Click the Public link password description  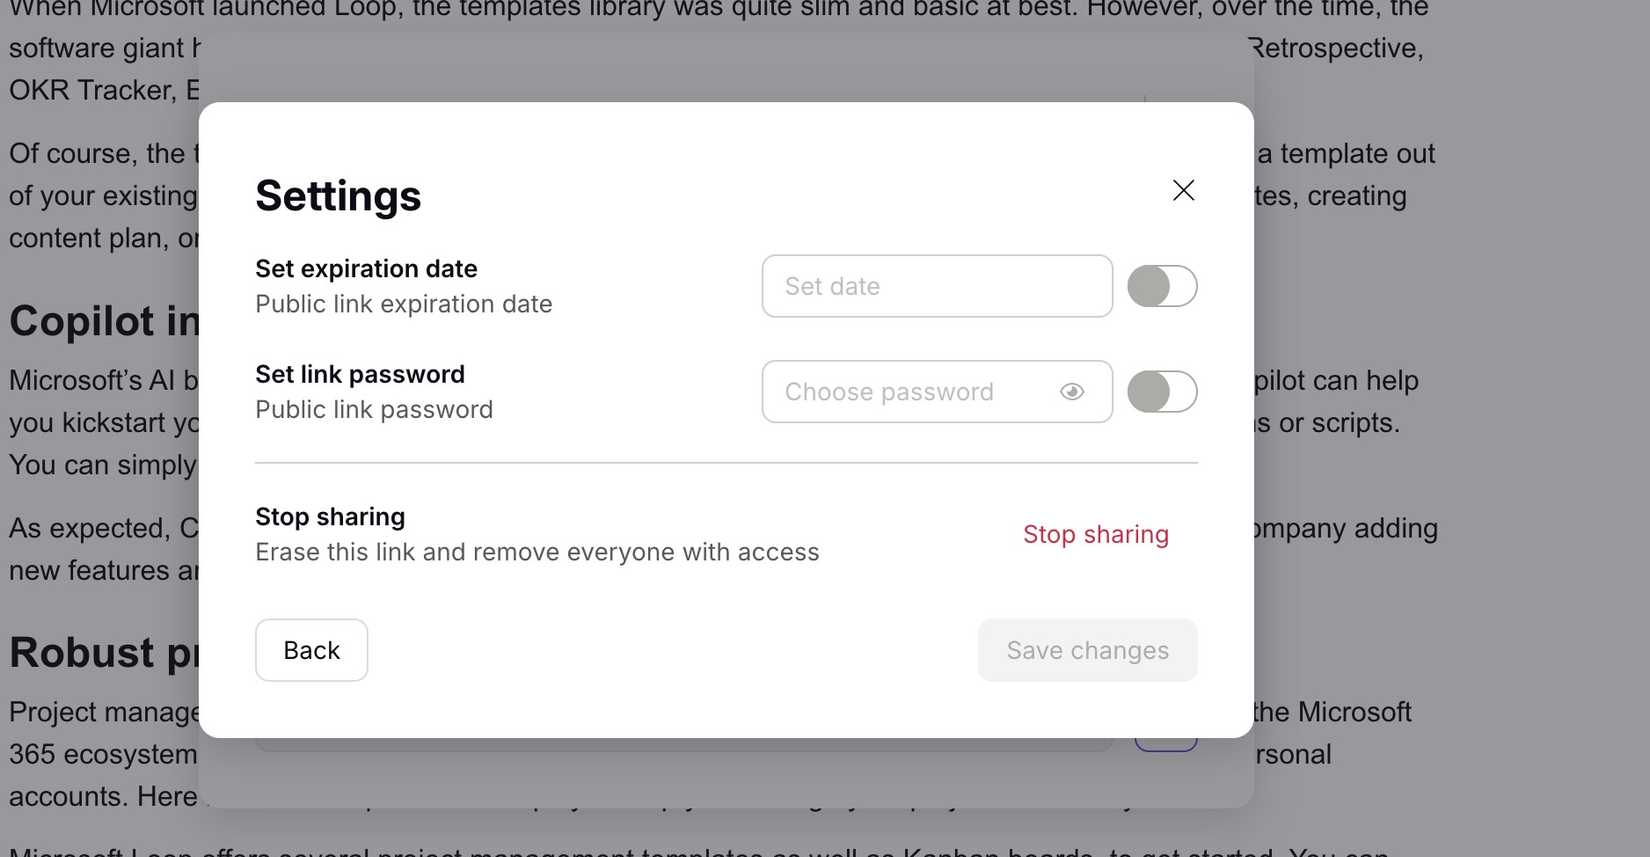pos(374,410)
